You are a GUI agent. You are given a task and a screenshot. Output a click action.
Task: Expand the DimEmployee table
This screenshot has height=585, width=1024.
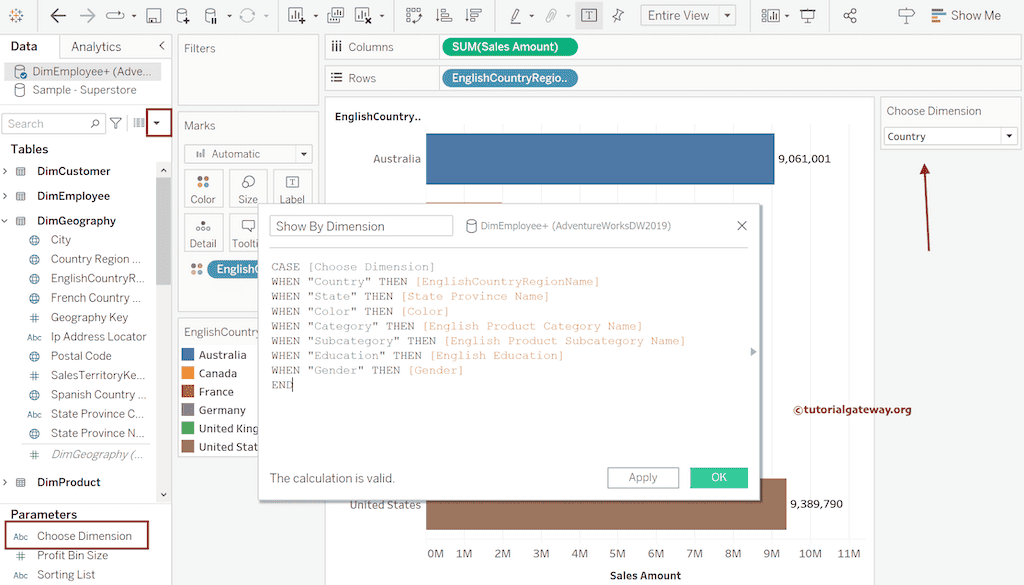(5, 196)
